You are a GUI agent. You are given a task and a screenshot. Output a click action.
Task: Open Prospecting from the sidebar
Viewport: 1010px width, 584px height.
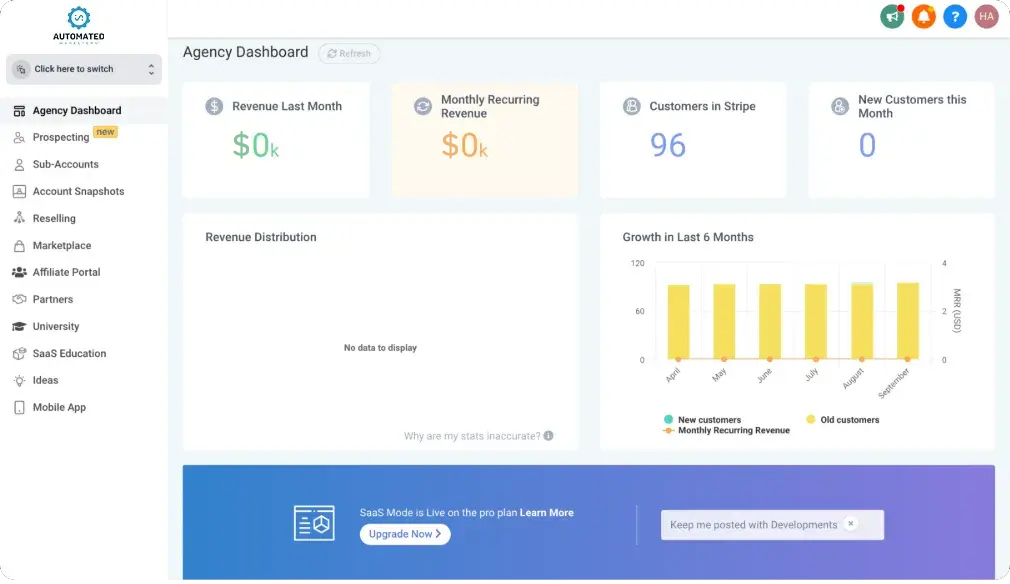(x=61, y=137)
